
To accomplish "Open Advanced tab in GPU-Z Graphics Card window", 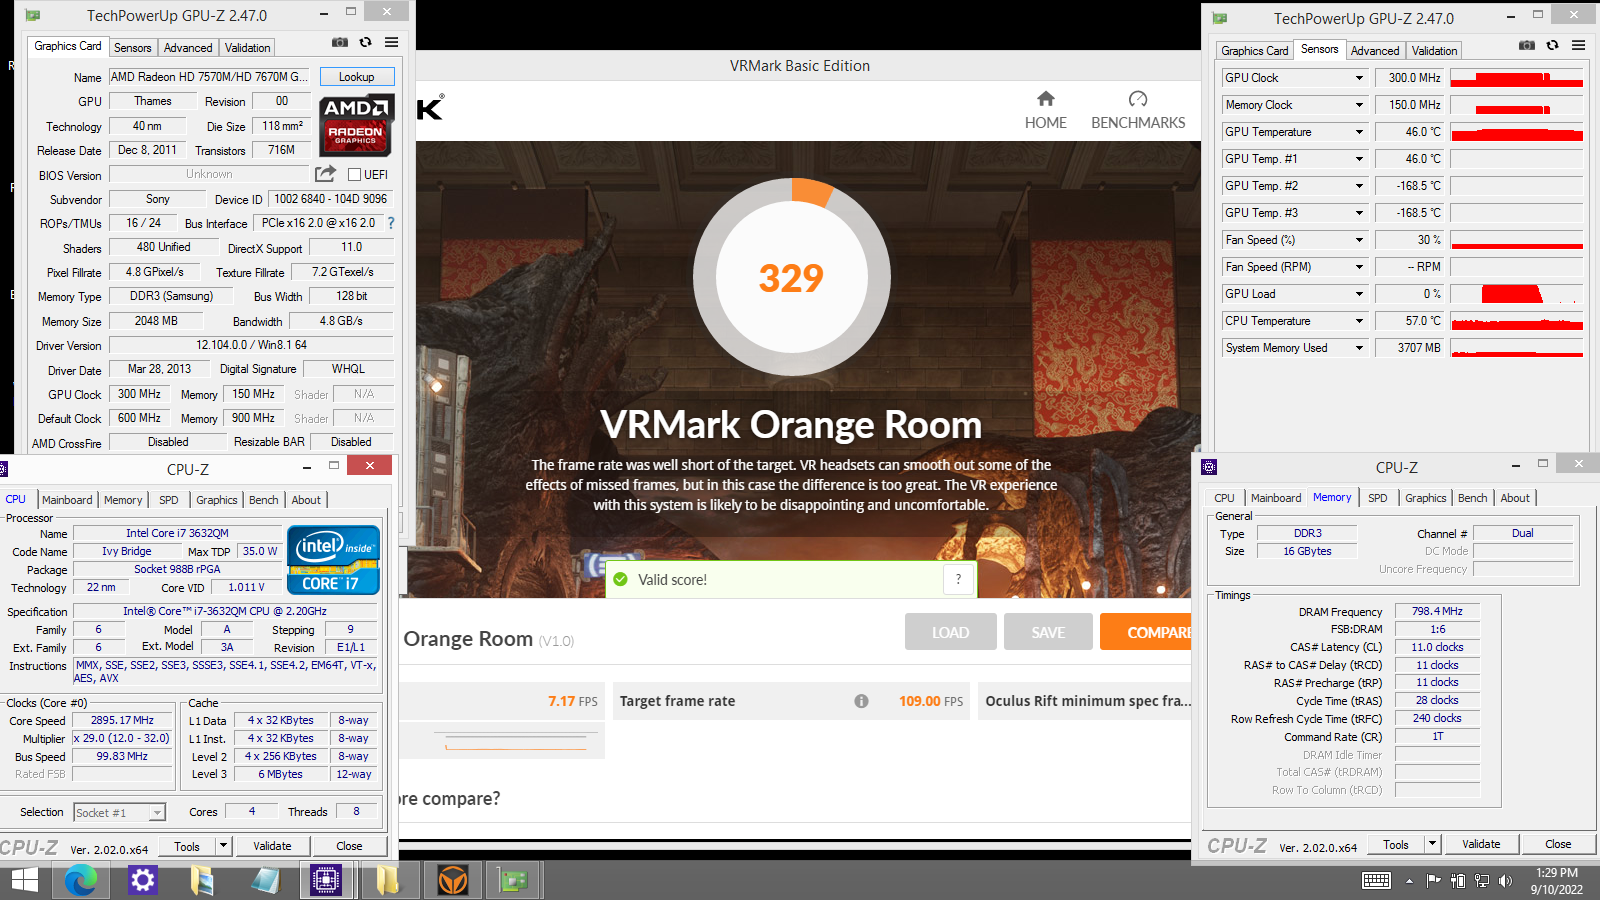I will pos(188,48).
